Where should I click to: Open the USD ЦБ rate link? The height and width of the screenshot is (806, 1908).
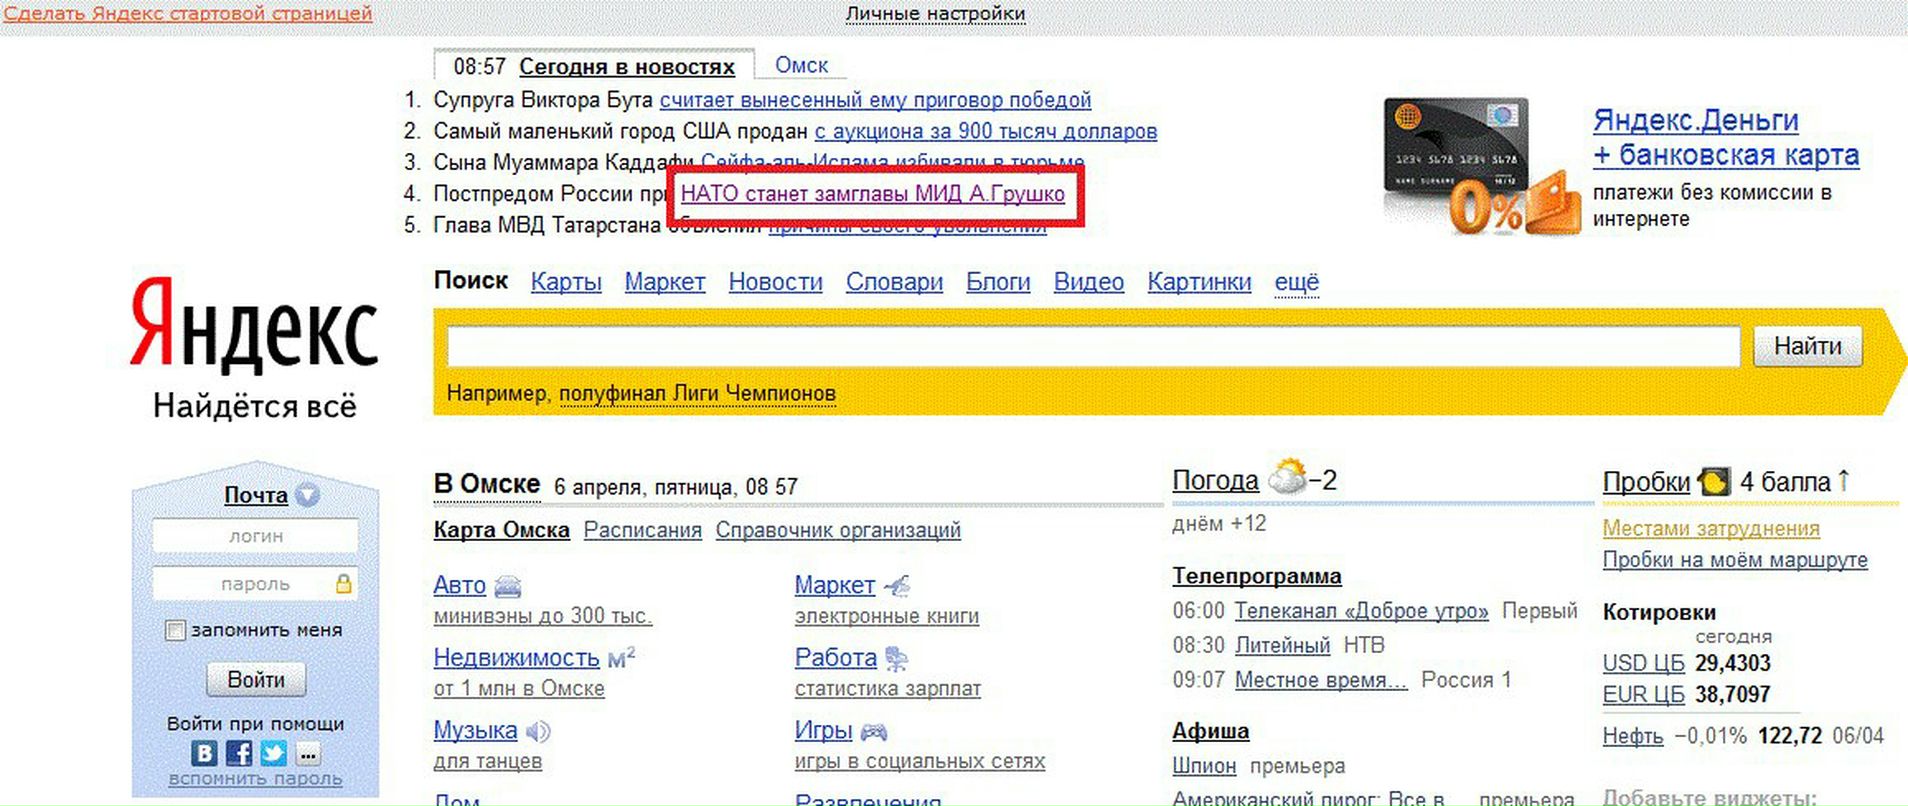tap(1644, 663)
